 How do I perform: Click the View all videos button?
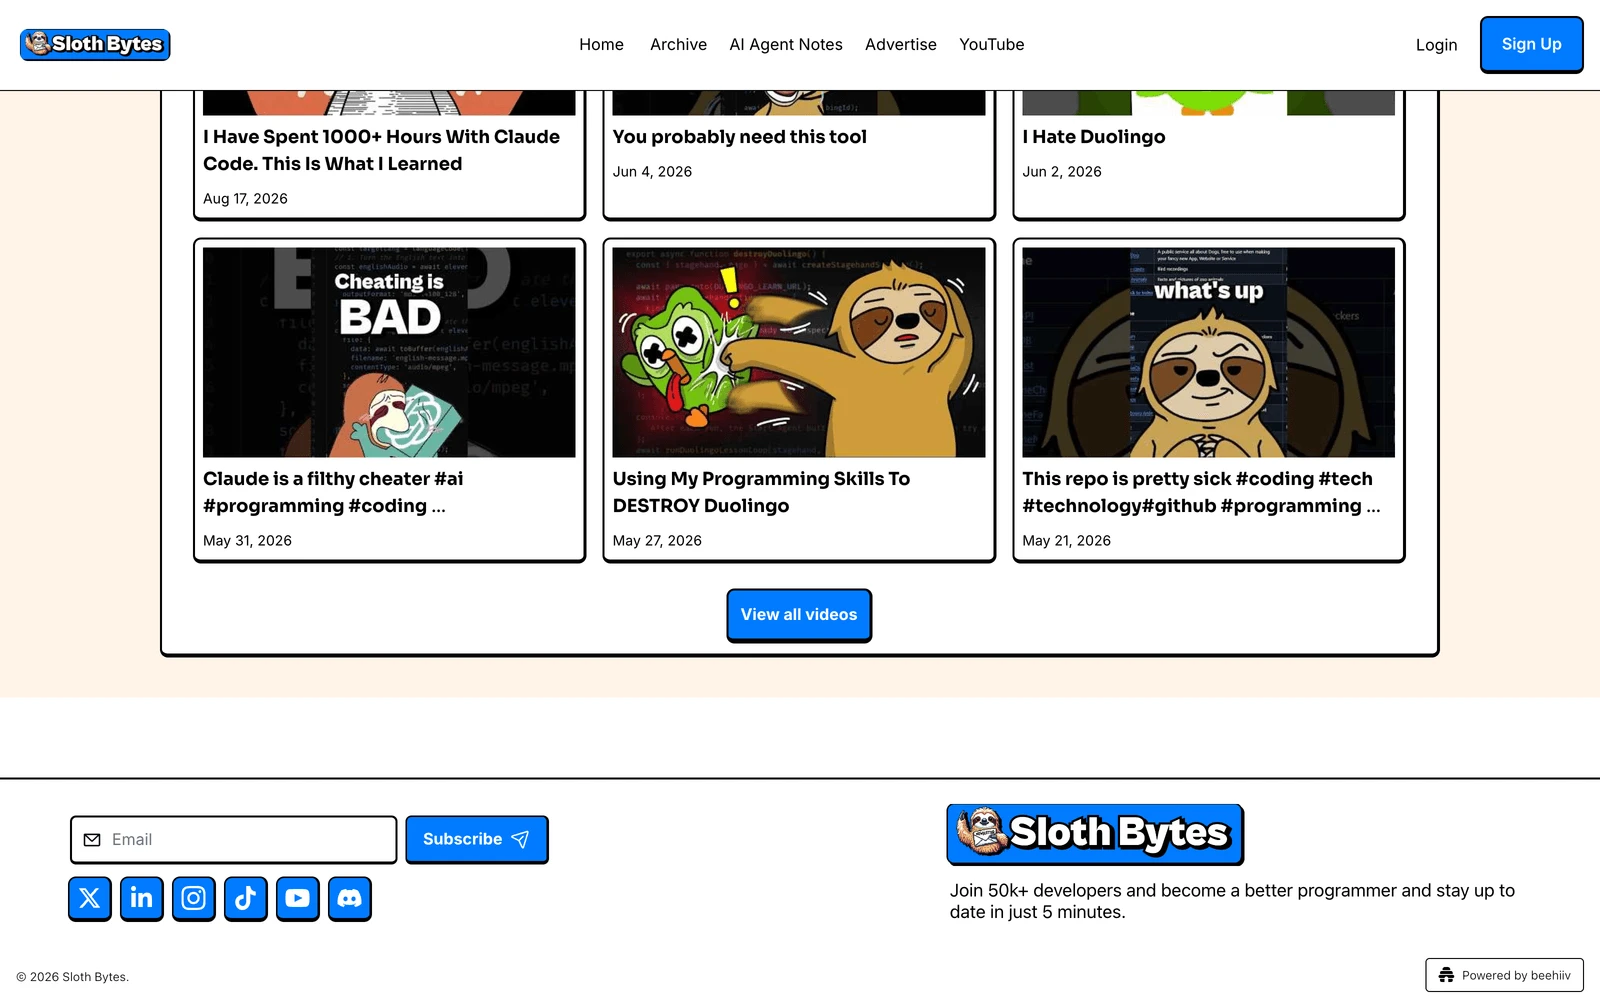(x=799, y=615)
